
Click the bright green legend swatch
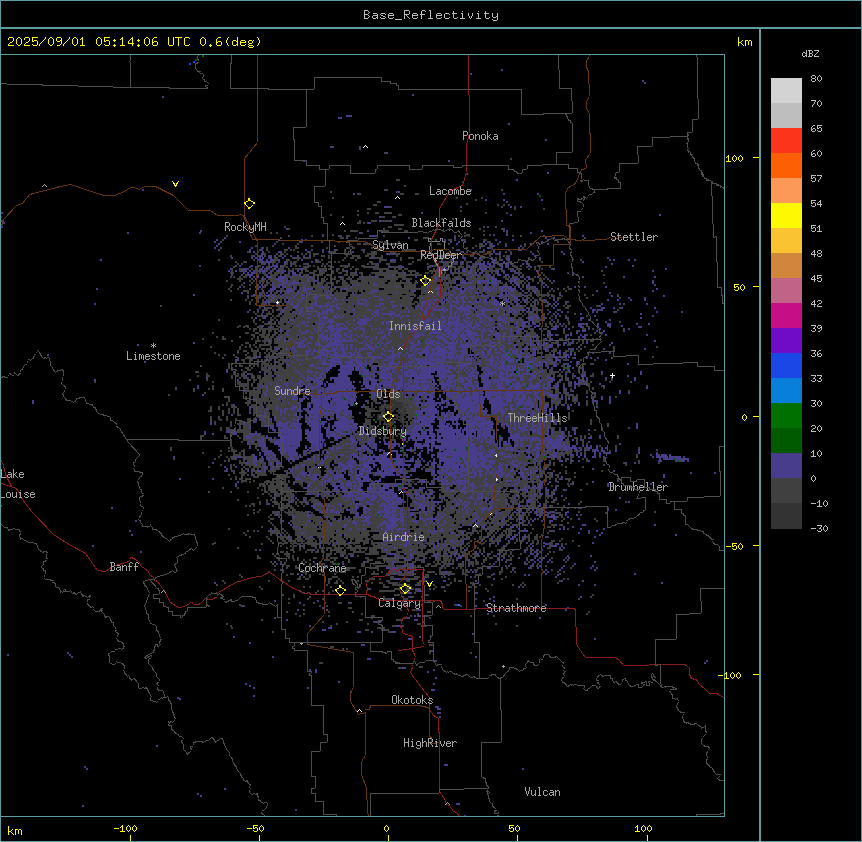(x=786, y=416)
